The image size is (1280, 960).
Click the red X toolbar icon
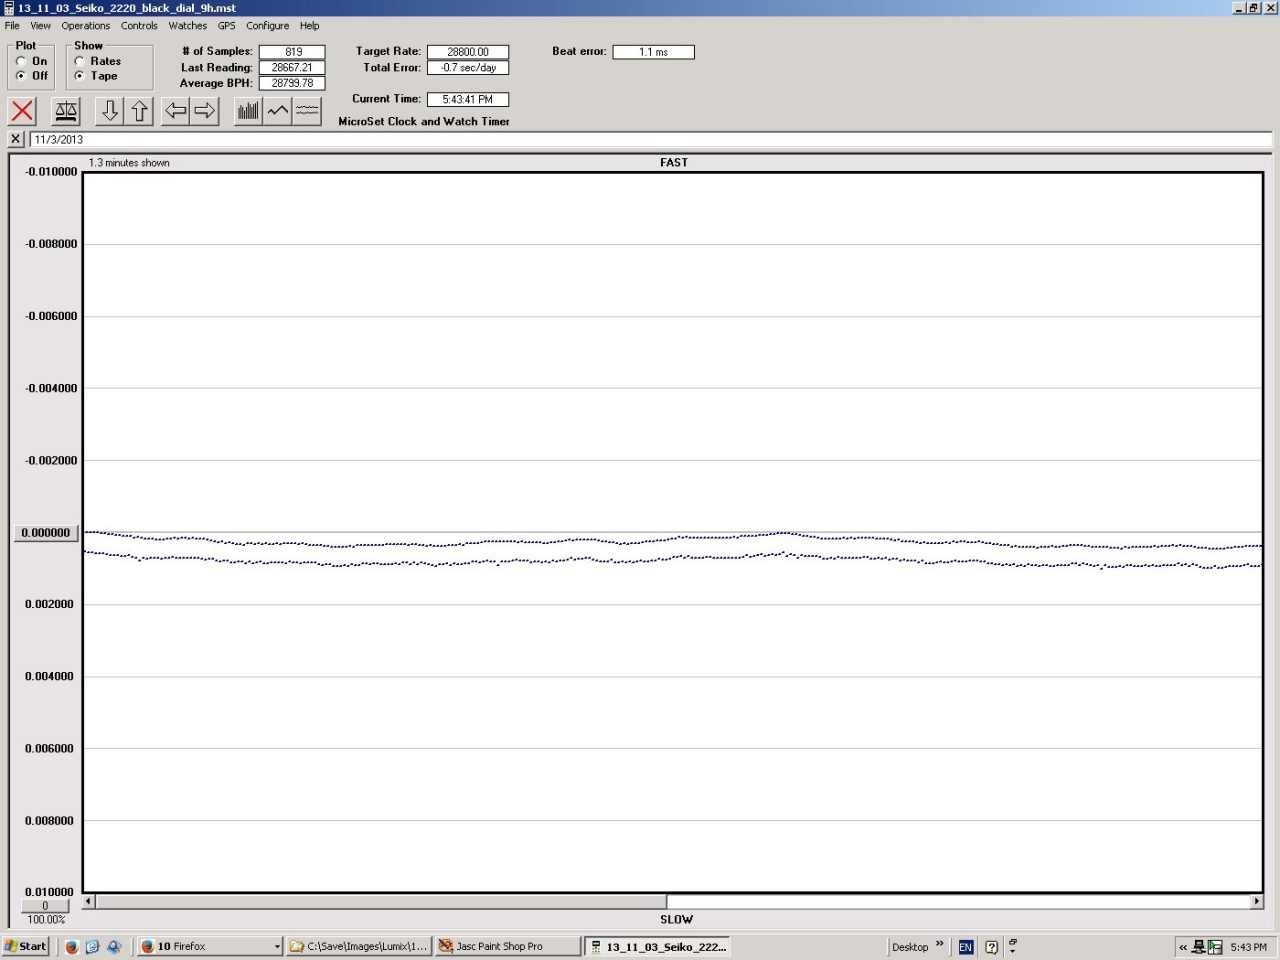click(22, 111)
